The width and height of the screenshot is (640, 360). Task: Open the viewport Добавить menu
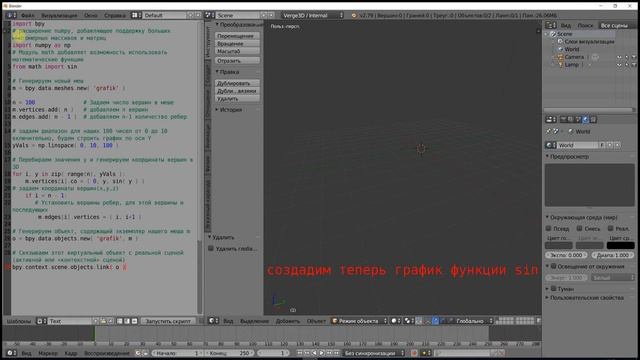coord(288,321)
